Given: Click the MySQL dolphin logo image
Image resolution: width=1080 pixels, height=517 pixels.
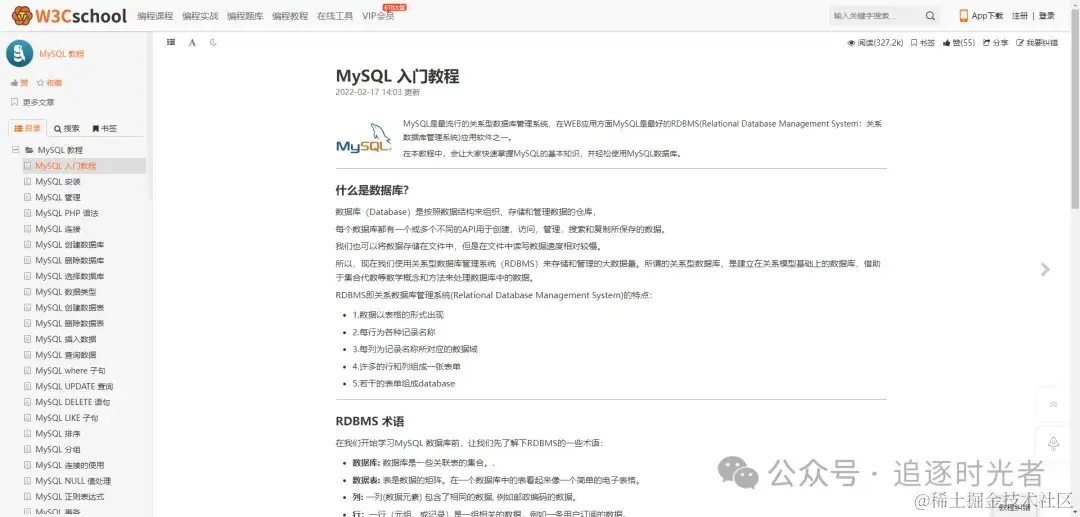Looking at the screenshot, I should click(364, 138).
